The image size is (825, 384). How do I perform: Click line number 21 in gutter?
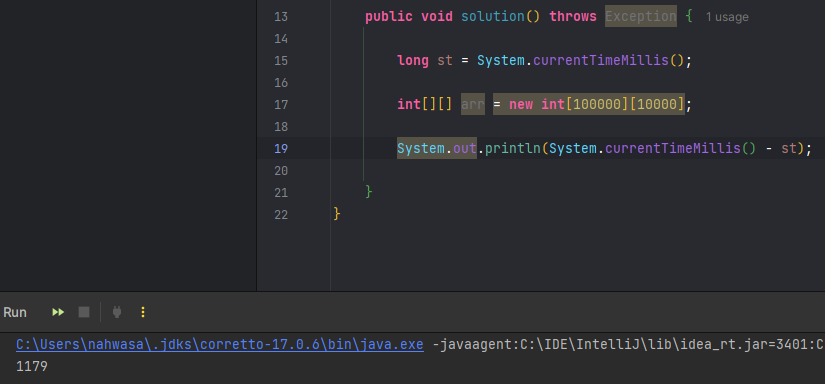[280, 193]
